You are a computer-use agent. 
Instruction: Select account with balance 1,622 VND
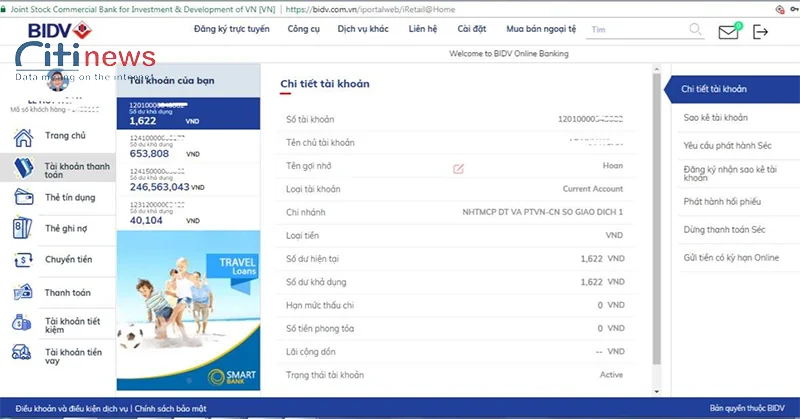point(188,113)
